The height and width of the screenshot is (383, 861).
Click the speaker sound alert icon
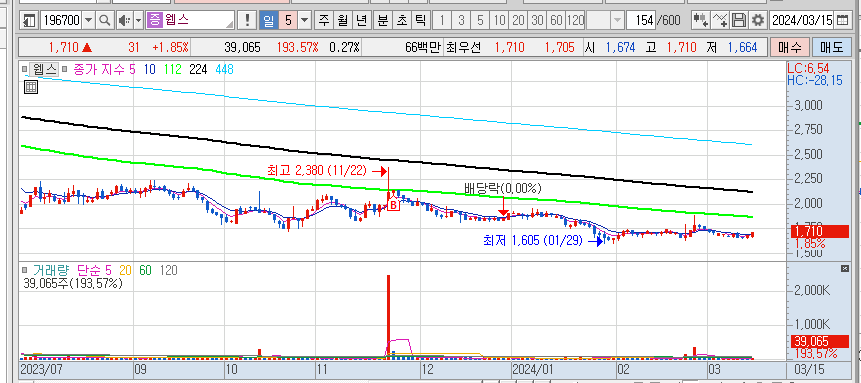pos(124,21)
